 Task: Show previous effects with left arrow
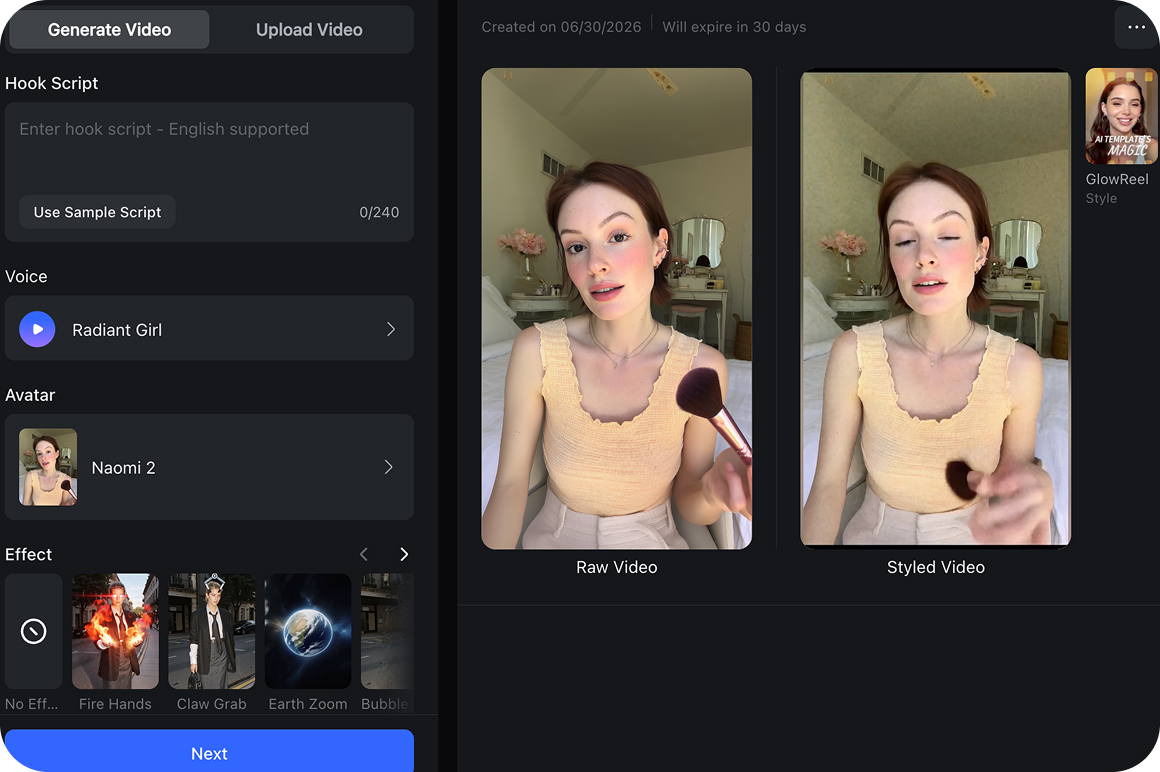(x=363, y=554)
